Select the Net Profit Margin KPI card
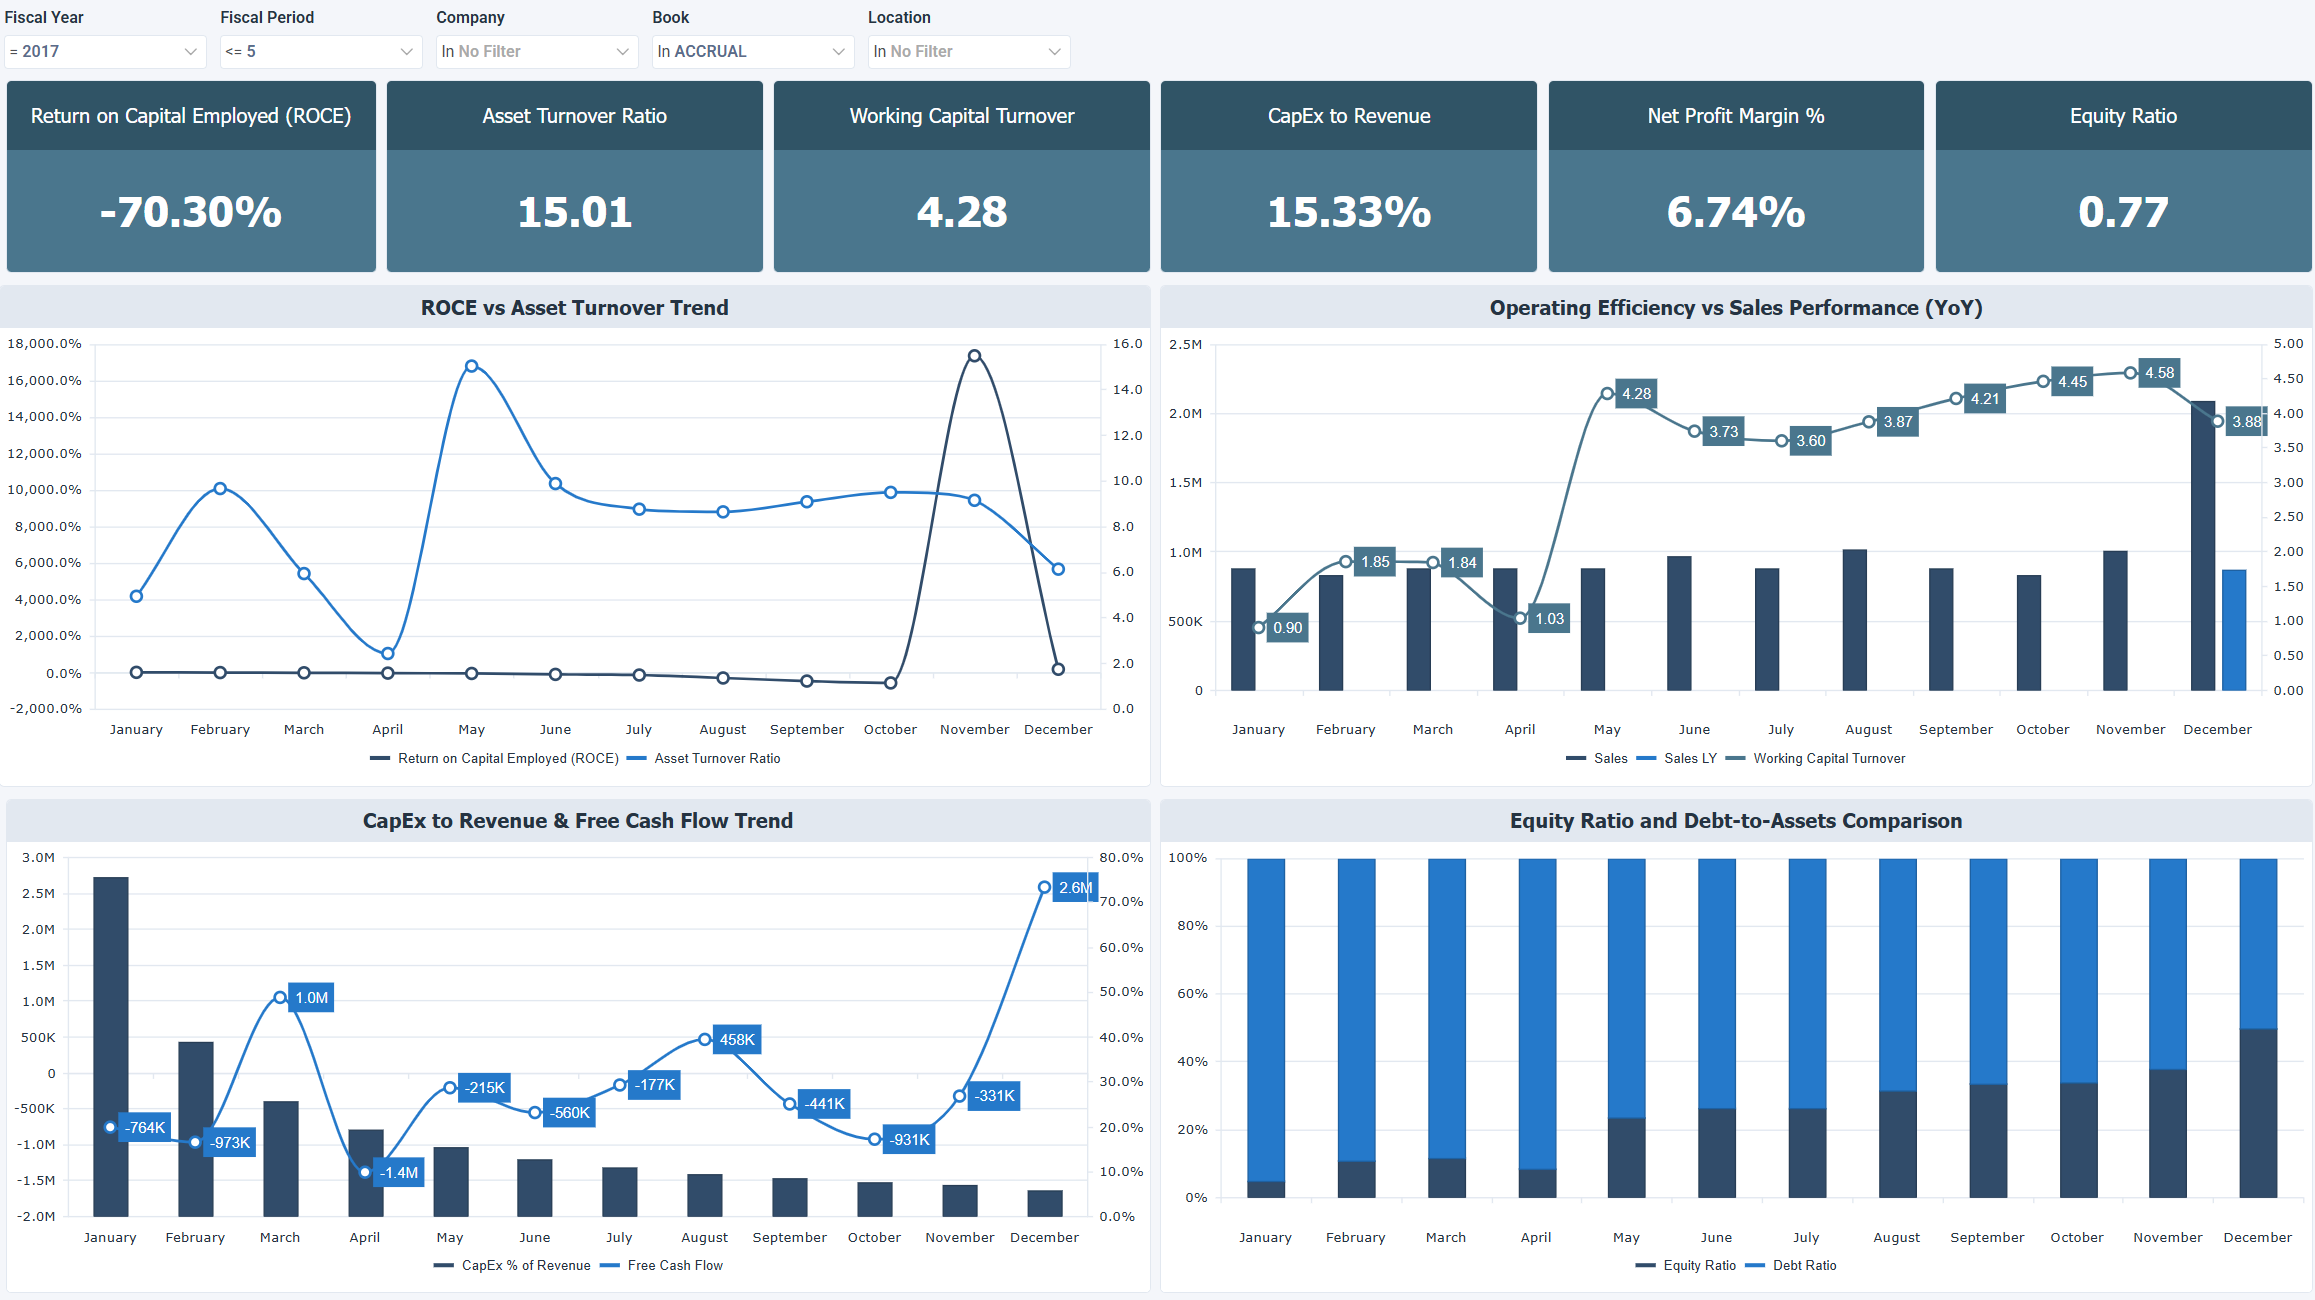 (x=1736, y=176)
